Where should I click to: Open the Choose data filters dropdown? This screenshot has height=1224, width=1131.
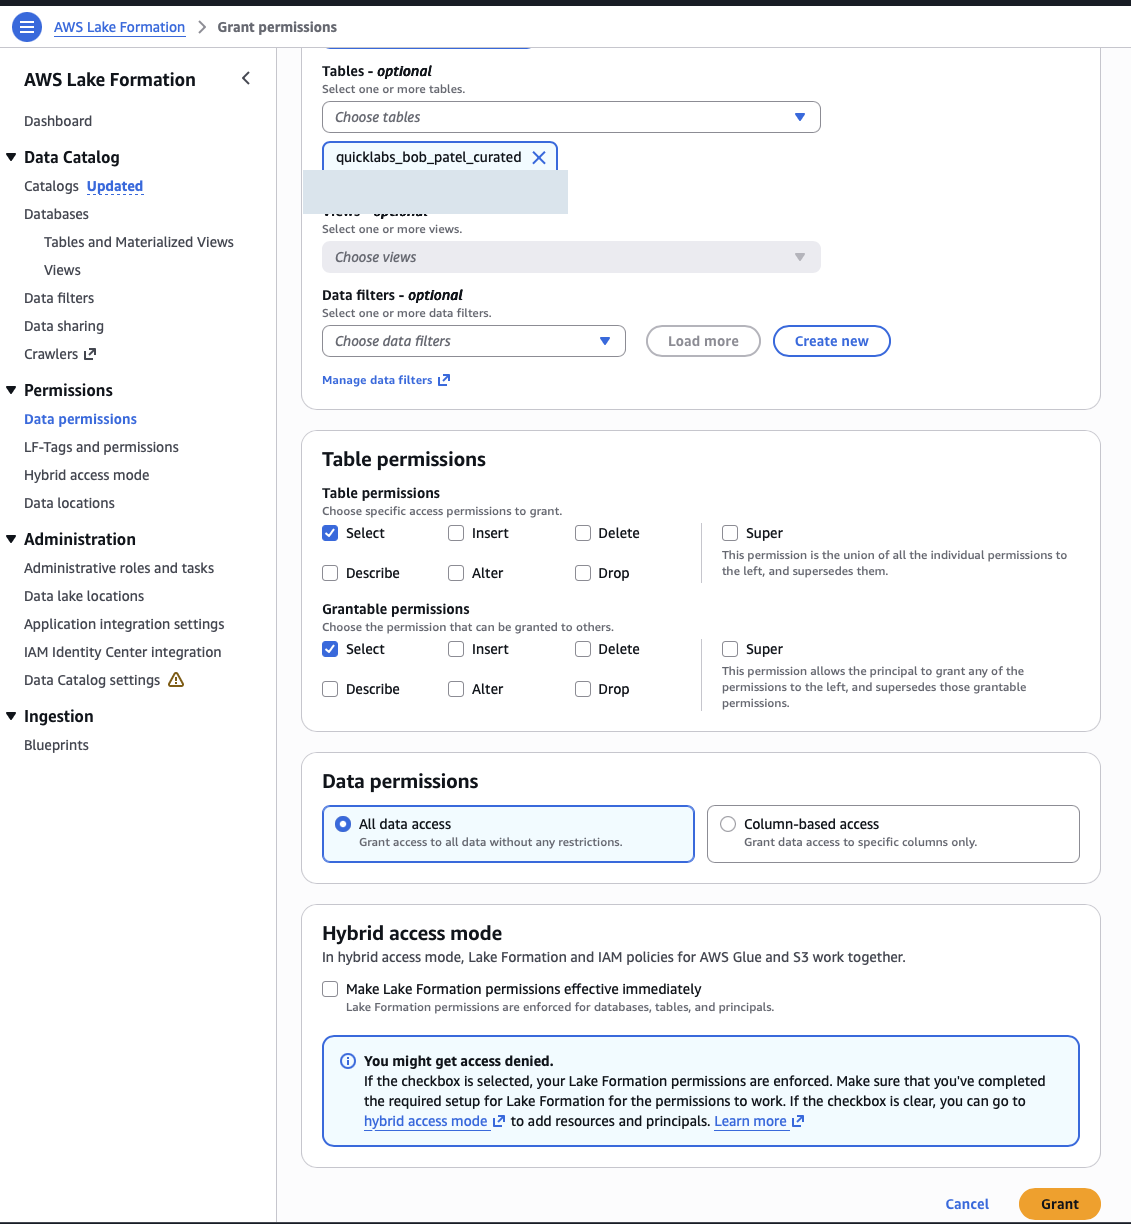[474, 341]
